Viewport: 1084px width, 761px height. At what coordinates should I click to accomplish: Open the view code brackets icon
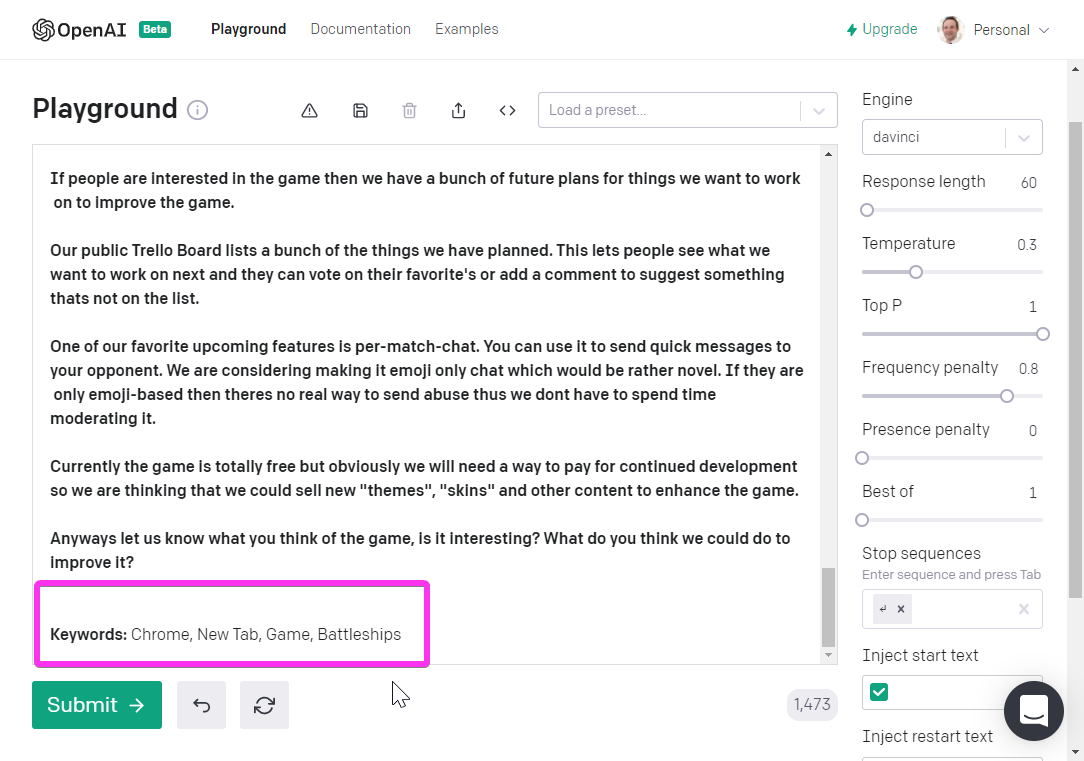[x=507, y=111]
